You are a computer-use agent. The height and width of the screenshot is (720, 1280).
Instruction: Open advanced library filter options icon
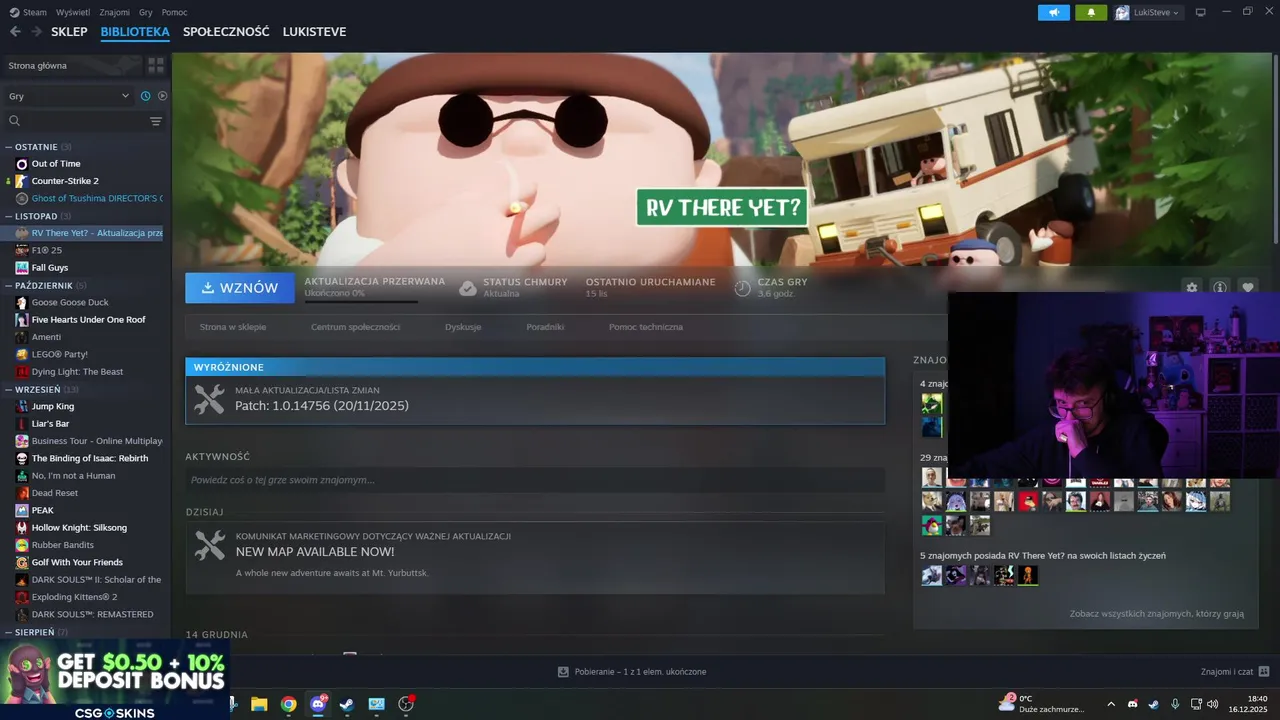point(156,121)
